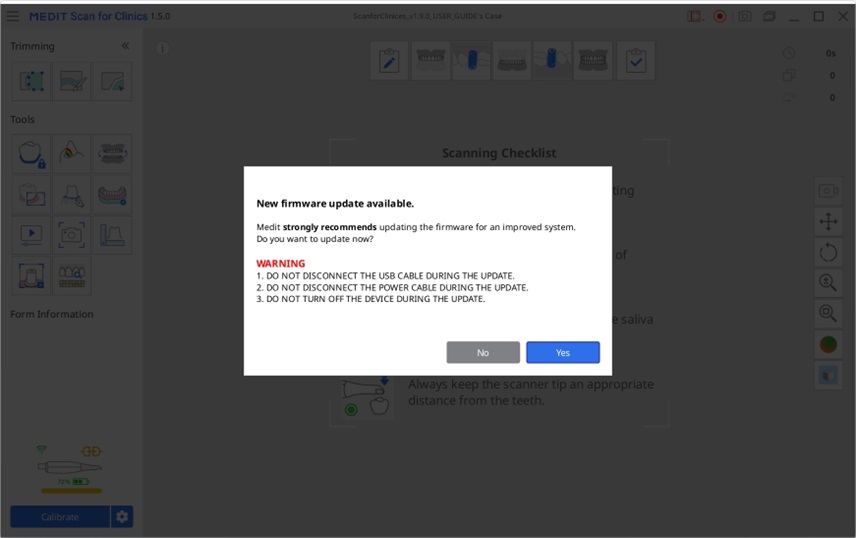Open the form pencil clipboard stage
This screenshot has height=538, width=856.
pos(389,60)
